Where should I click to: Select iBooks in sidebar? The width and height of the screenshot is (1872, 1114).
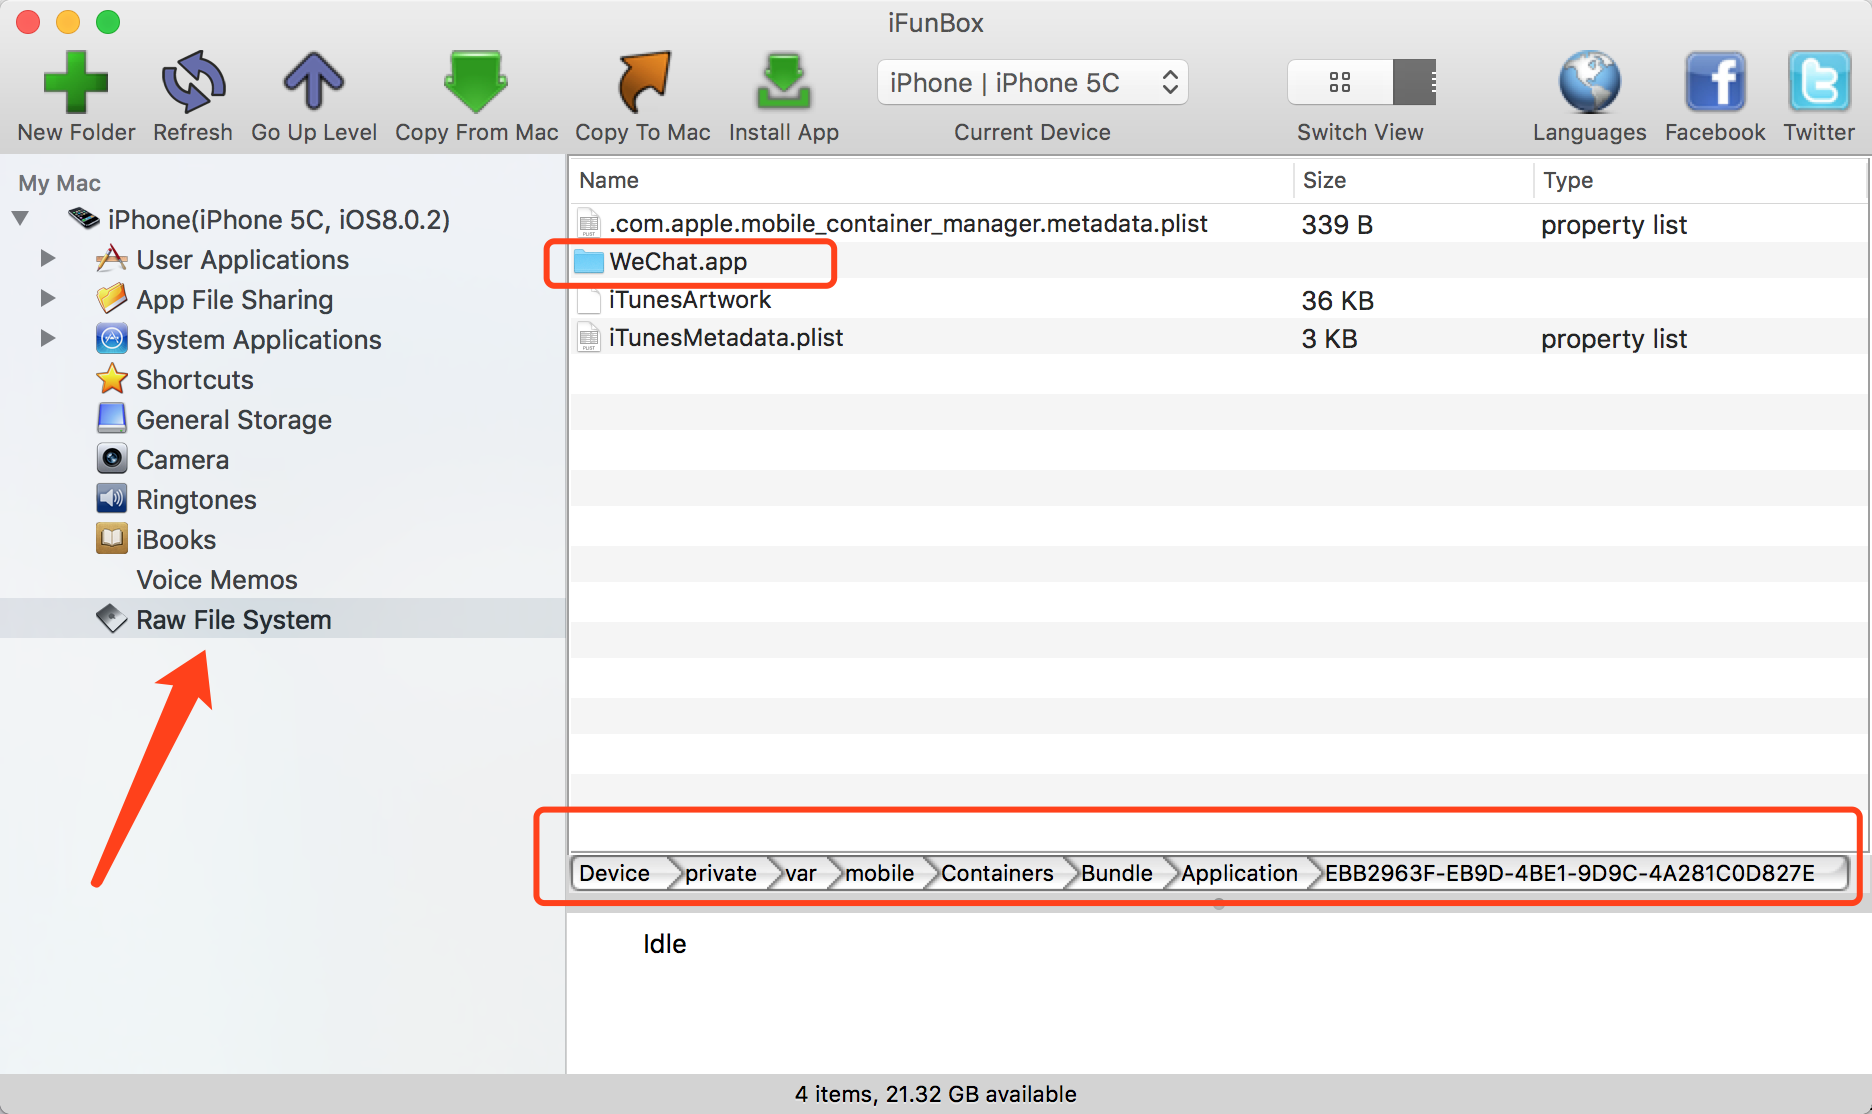(176, 540)
